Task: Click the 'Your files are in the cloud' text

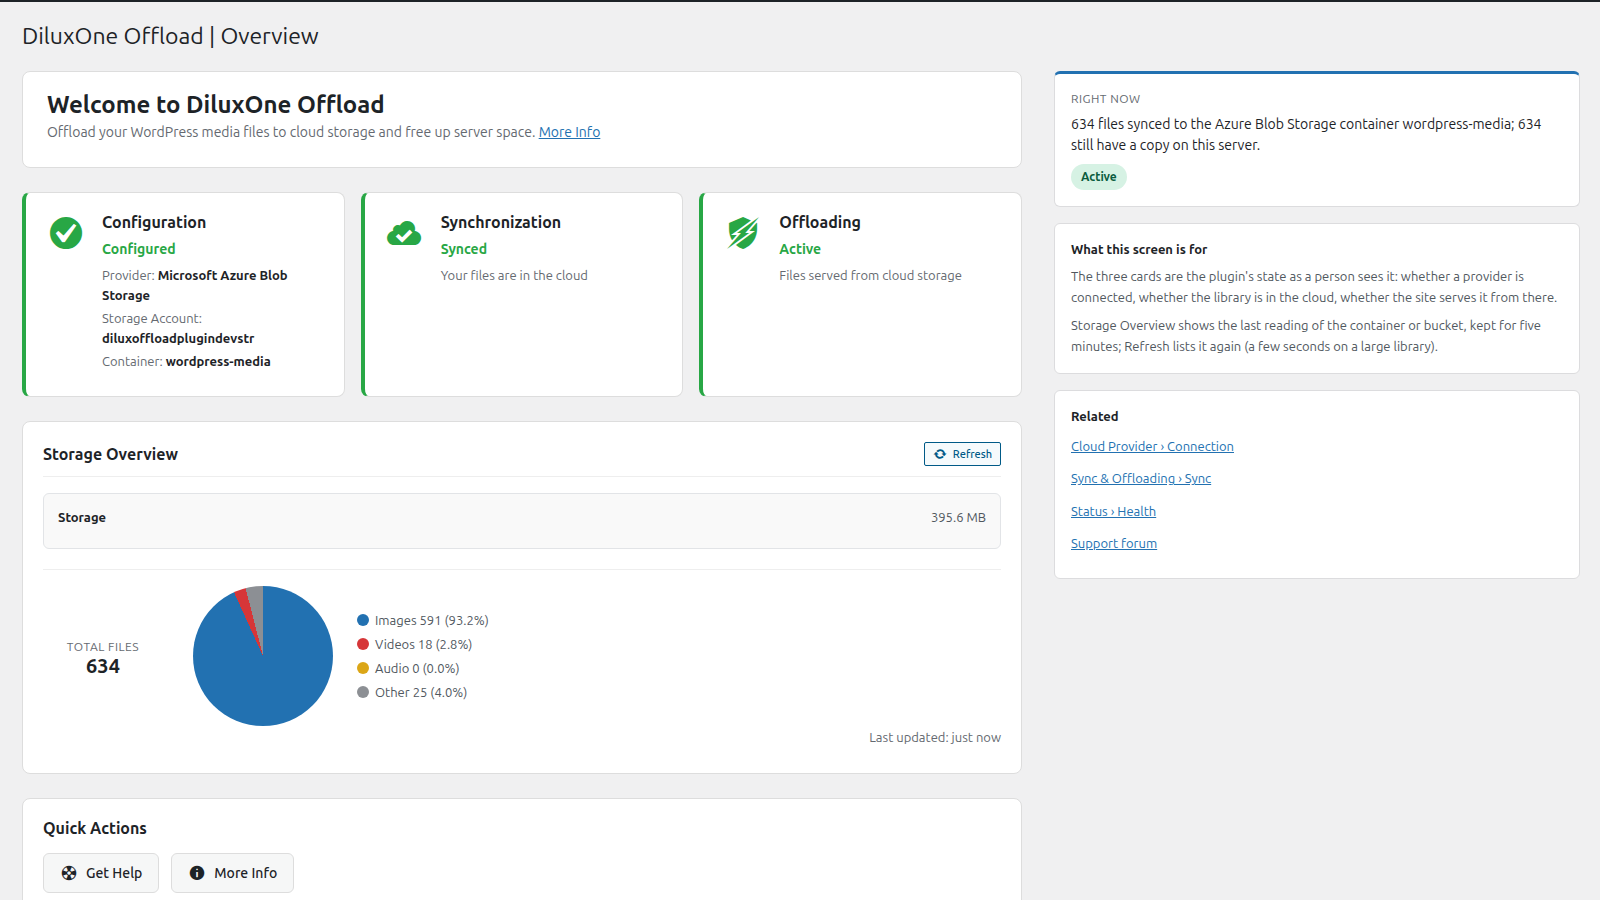Action: (514, 276)
